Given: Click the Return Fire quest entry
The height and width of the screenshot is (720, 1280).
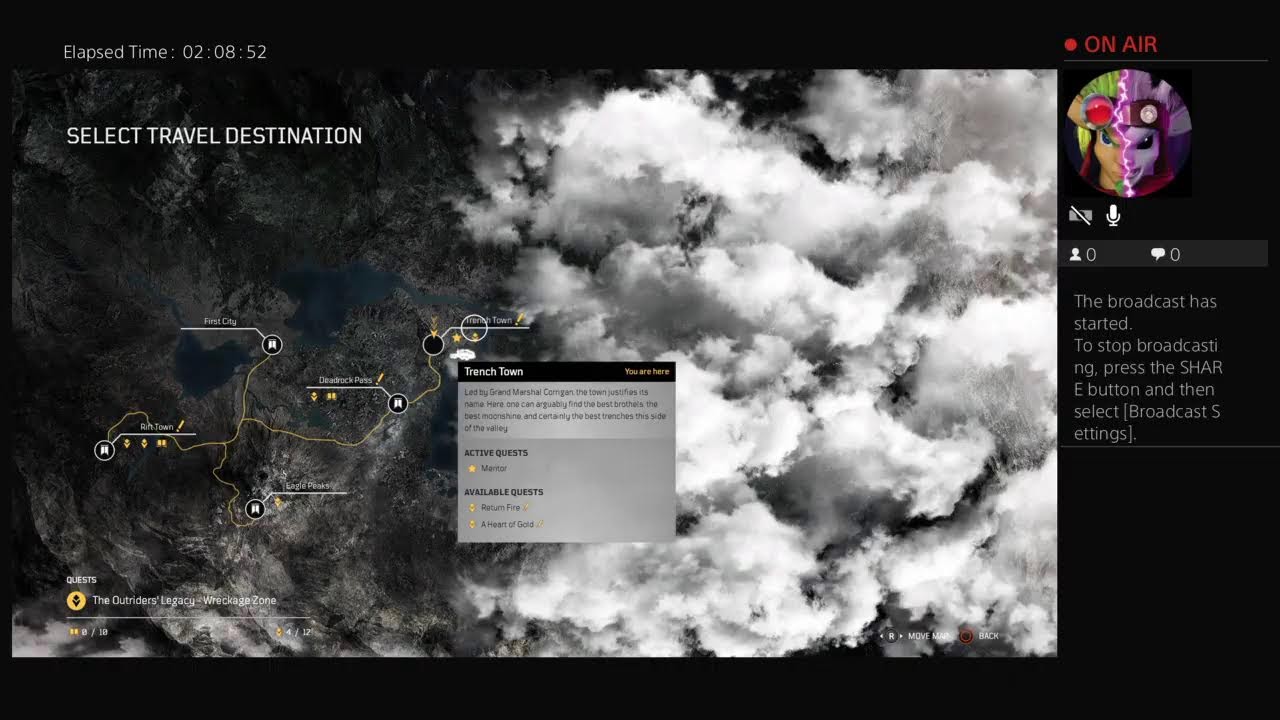Looking at the screenshot, I should [x=501, y=508].
